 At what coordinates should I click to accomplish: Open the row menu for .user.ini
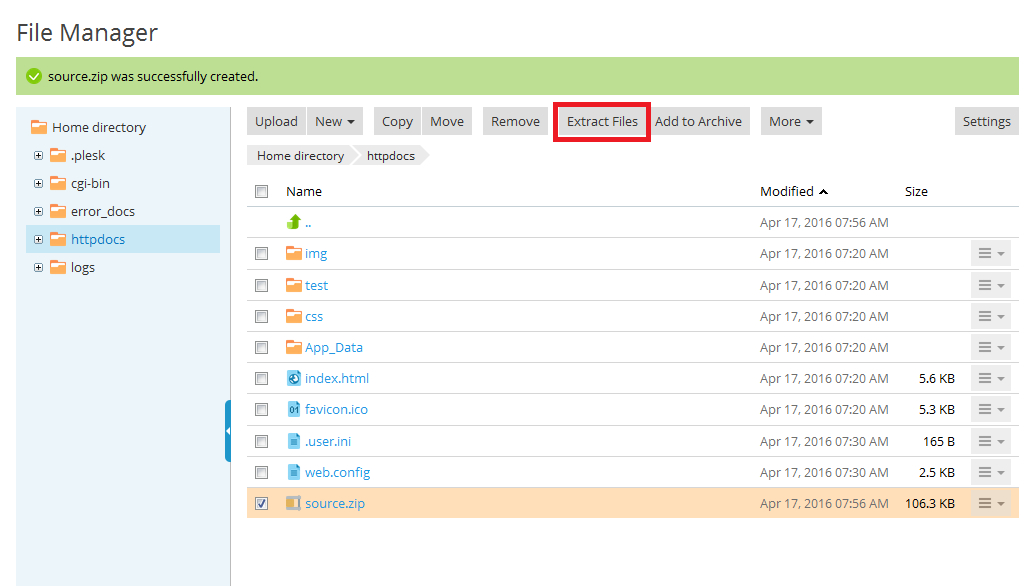991,442
